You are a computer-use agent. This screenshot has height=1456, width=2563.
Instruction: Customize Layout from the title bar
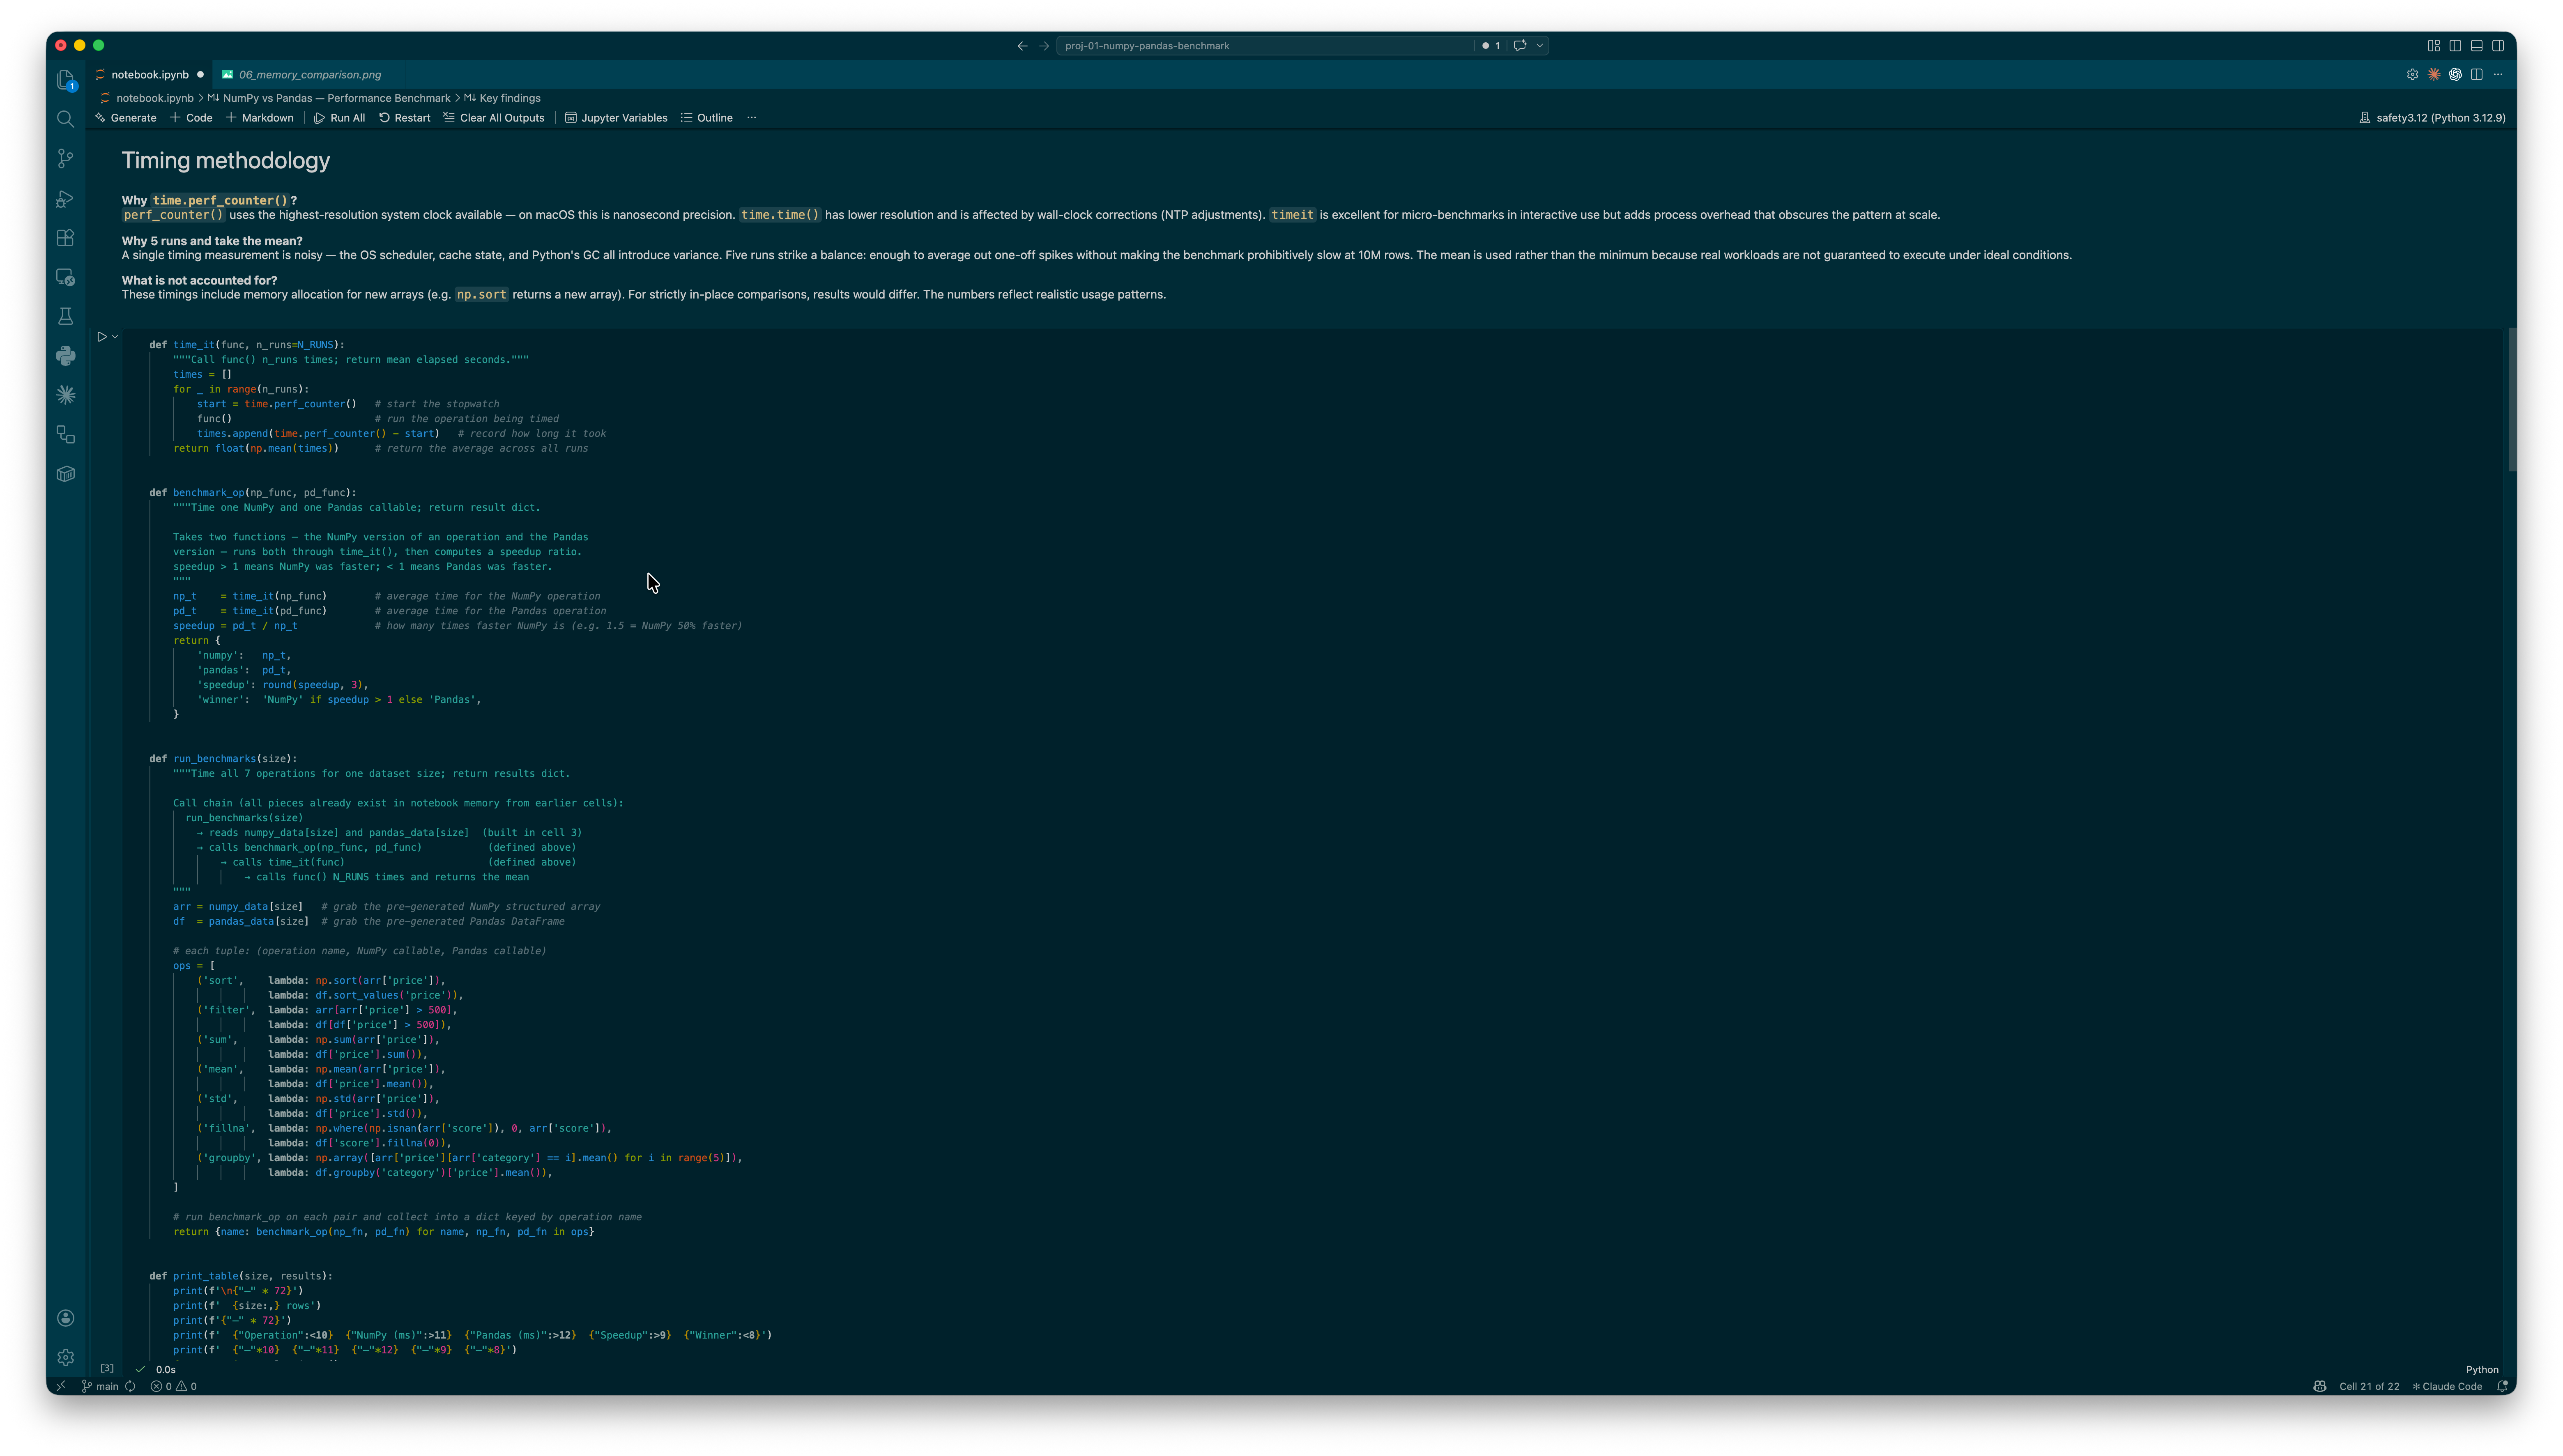pos(2434,45)
